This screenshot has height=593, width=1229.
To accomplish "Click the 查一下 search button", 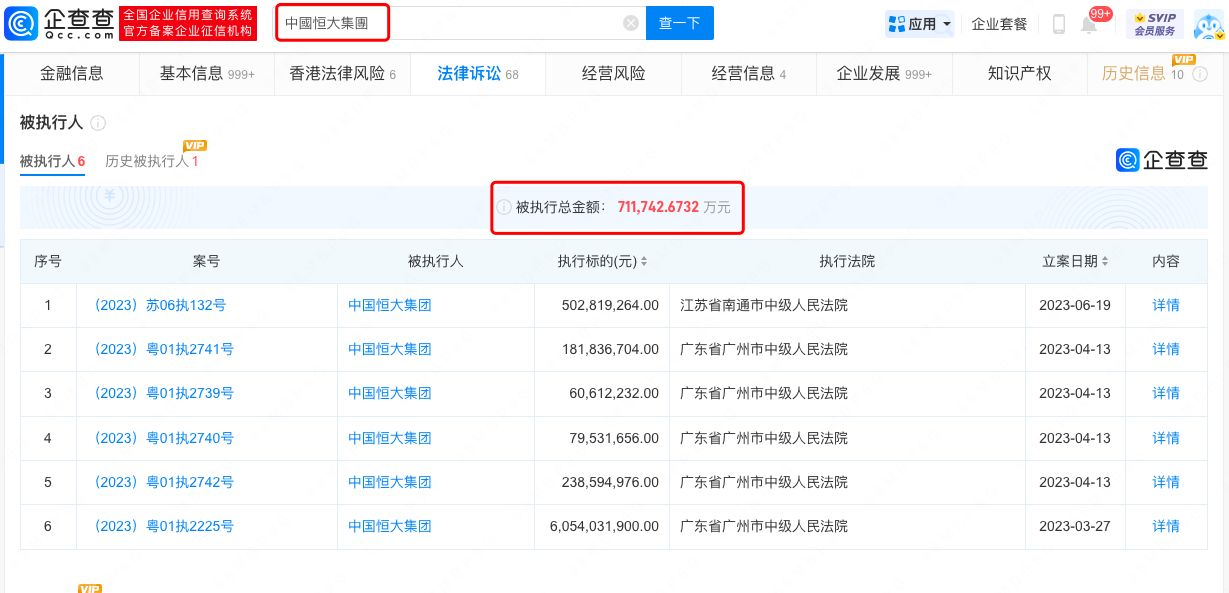I will 680,23.
